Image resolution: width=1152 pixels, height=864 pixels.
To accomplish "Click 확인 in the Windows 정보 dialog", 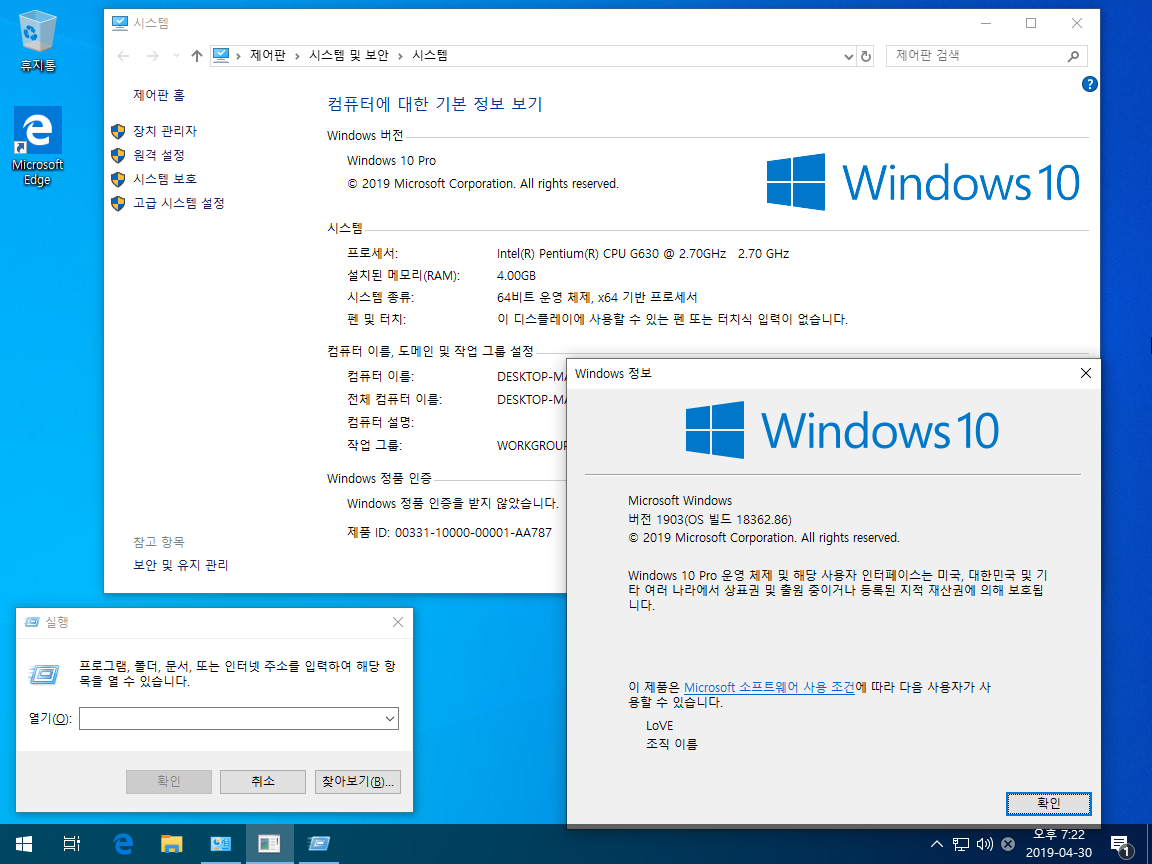I will point(1048,803).
